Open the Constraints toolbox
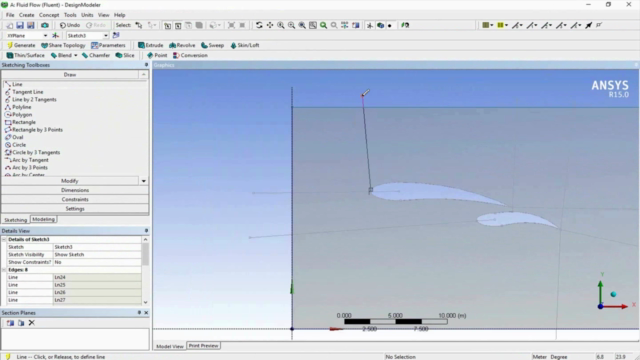 click(x=75, y=200)
